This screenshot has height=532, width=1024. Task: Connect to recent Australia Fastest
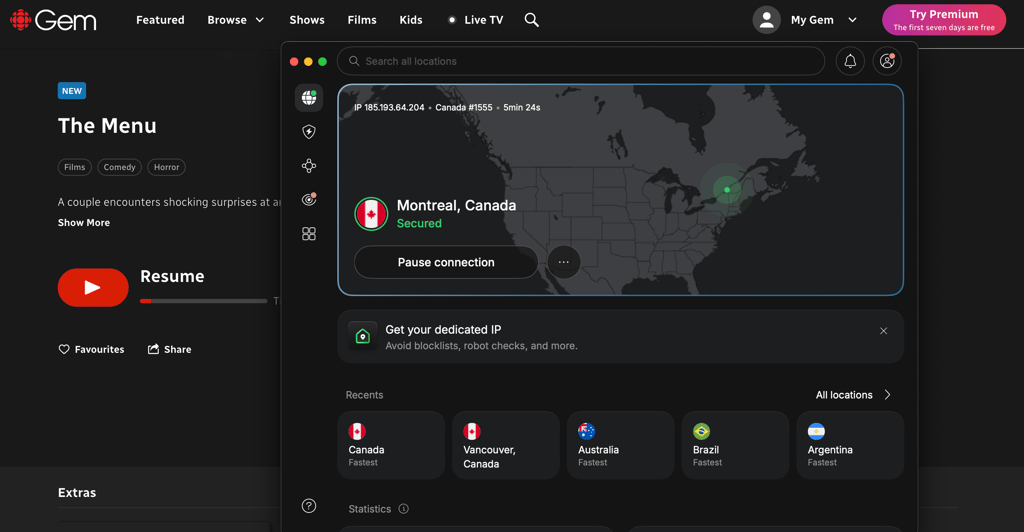click(620, 446)
